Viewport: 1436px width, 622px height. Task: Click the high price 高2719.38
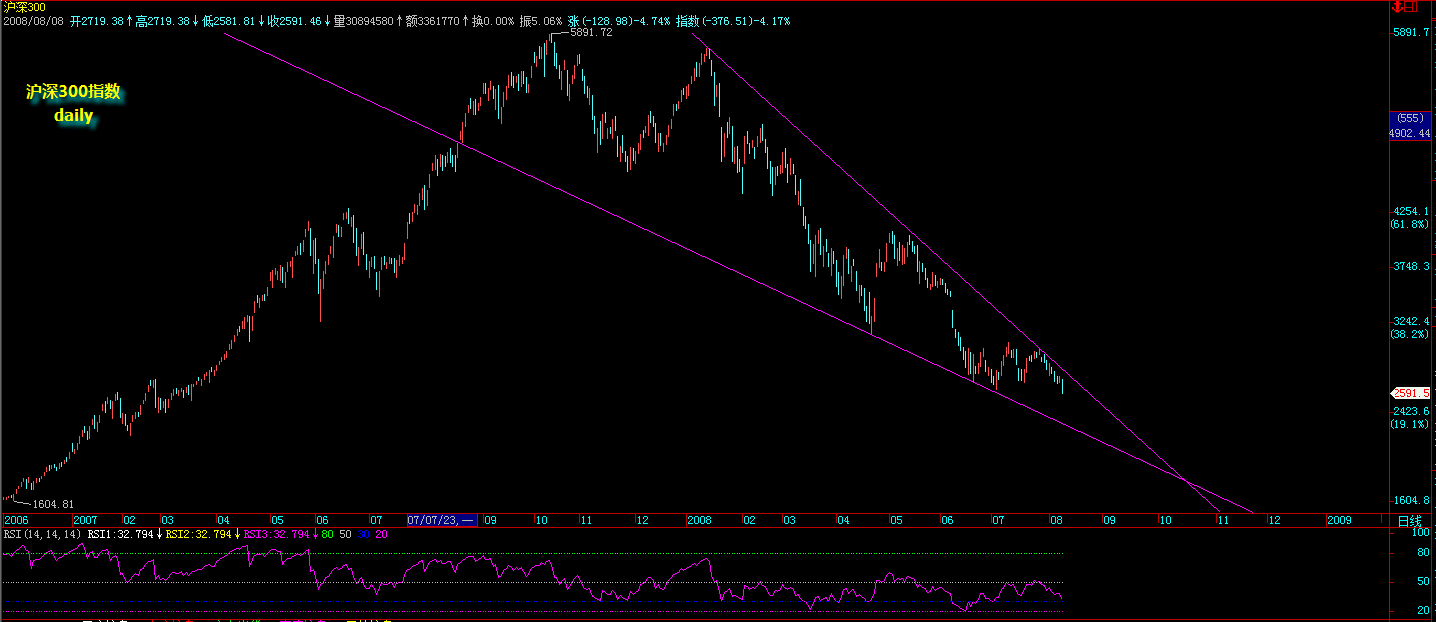point(164,20)
